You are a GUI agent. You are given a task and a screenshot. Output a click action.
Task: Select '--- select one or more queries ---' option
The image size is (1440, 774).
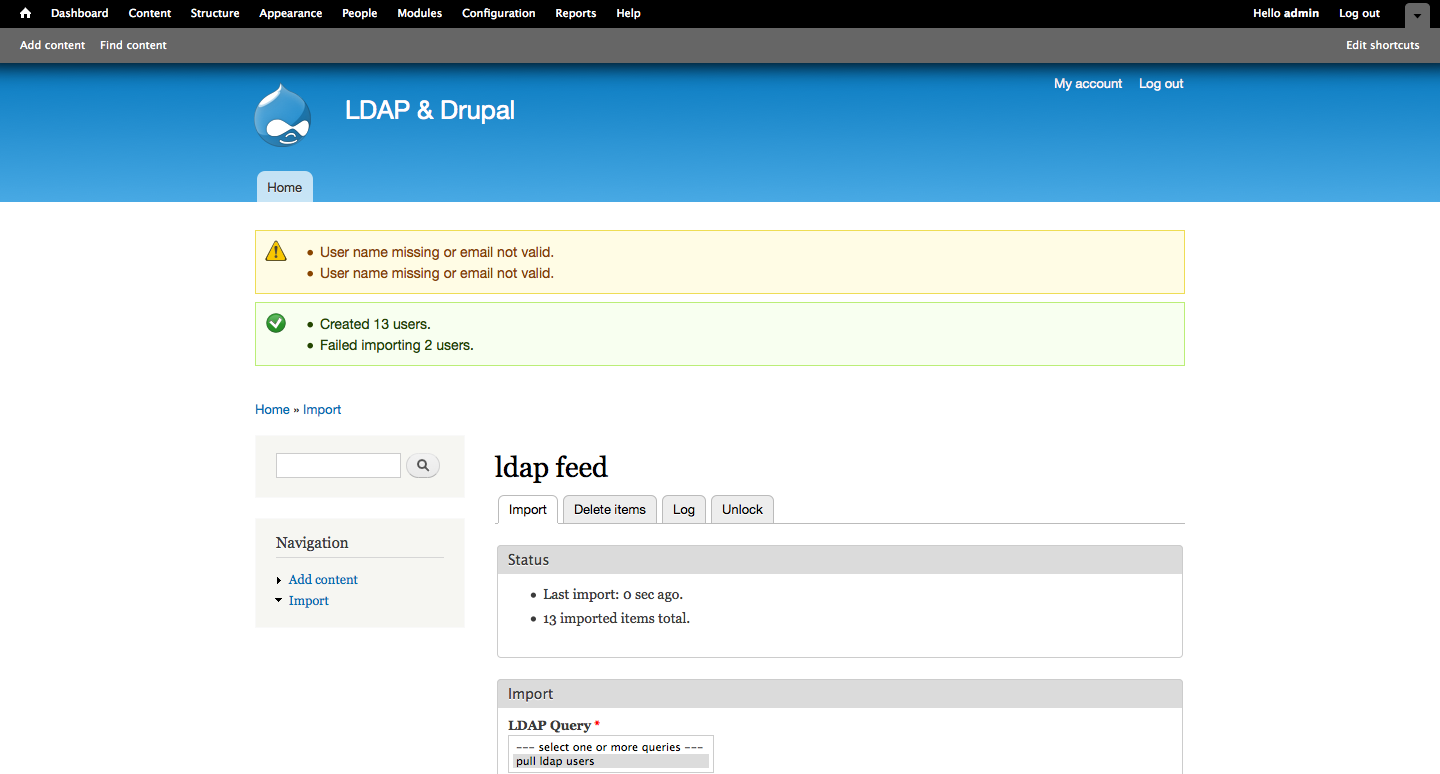coord(611,747)
